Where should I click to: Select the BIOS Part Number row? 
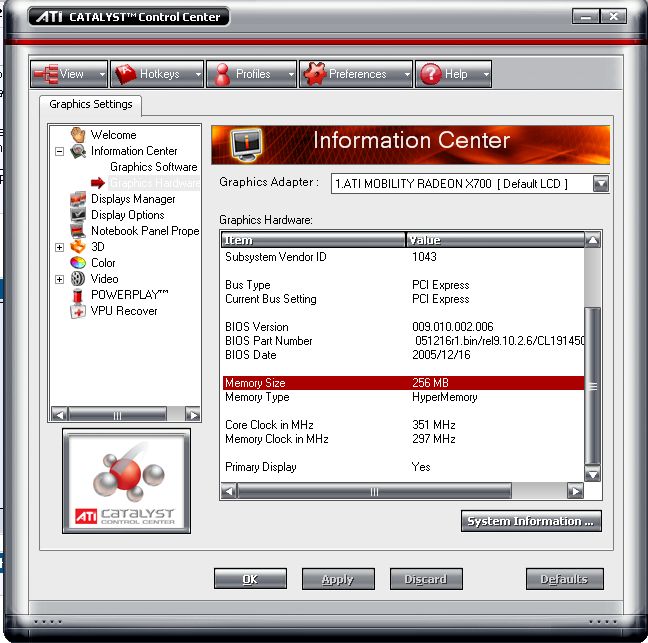(x=403, y=341)
